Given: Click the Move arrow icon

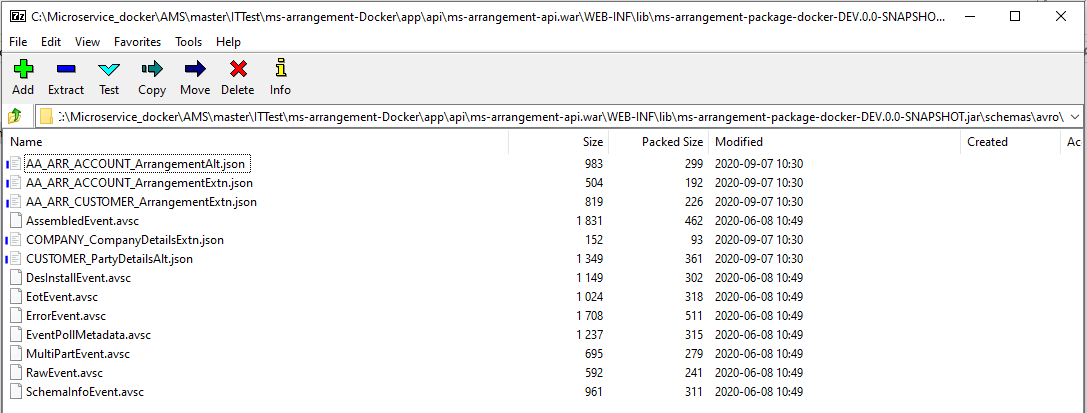Looking at the screenshot, I should tap(195, 69).
